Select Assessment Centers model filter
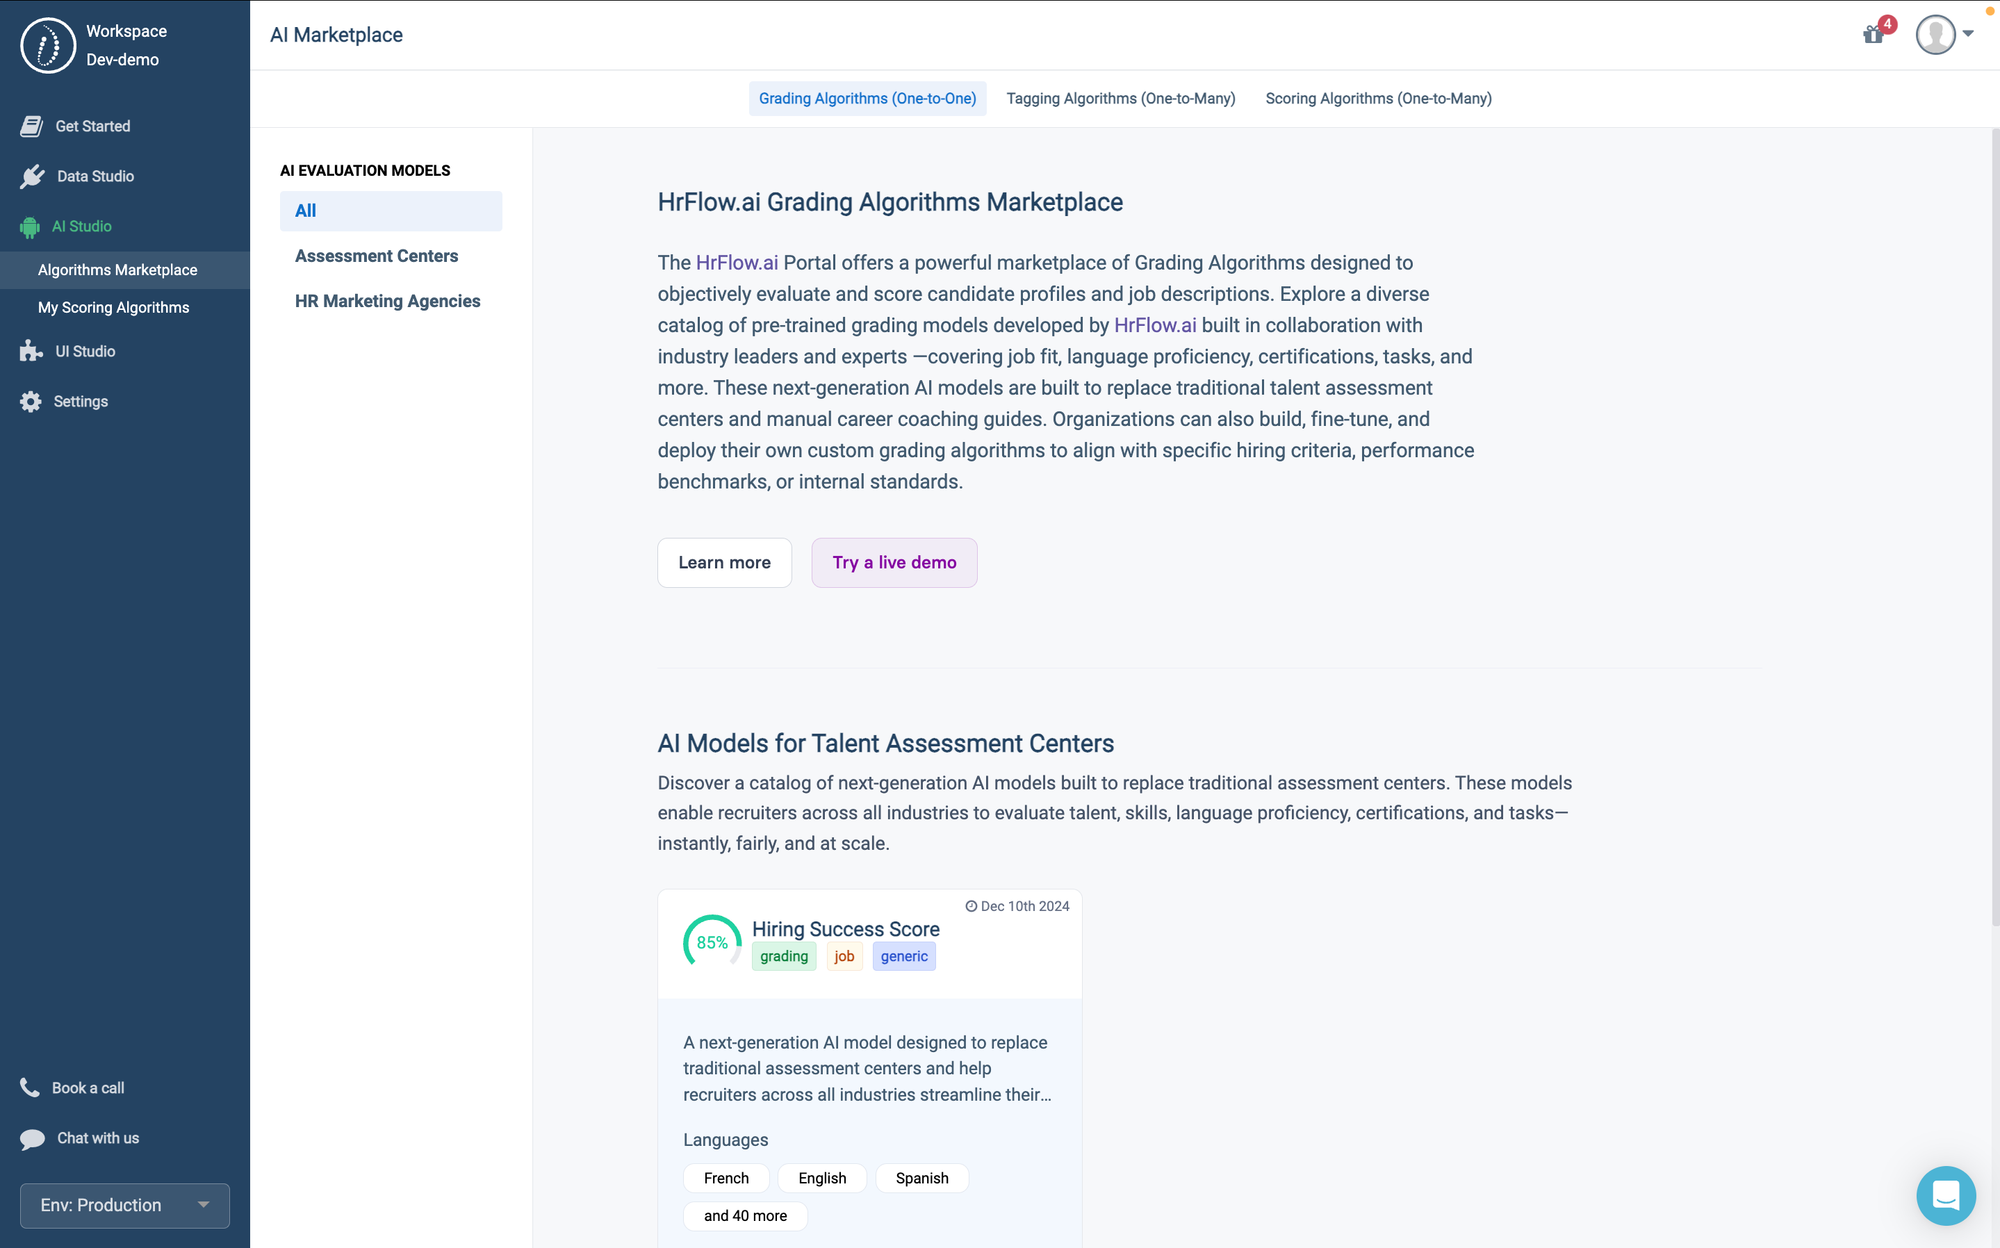Image resolution: width=2000 pixels, height=1248 pixels. (376, 256)
